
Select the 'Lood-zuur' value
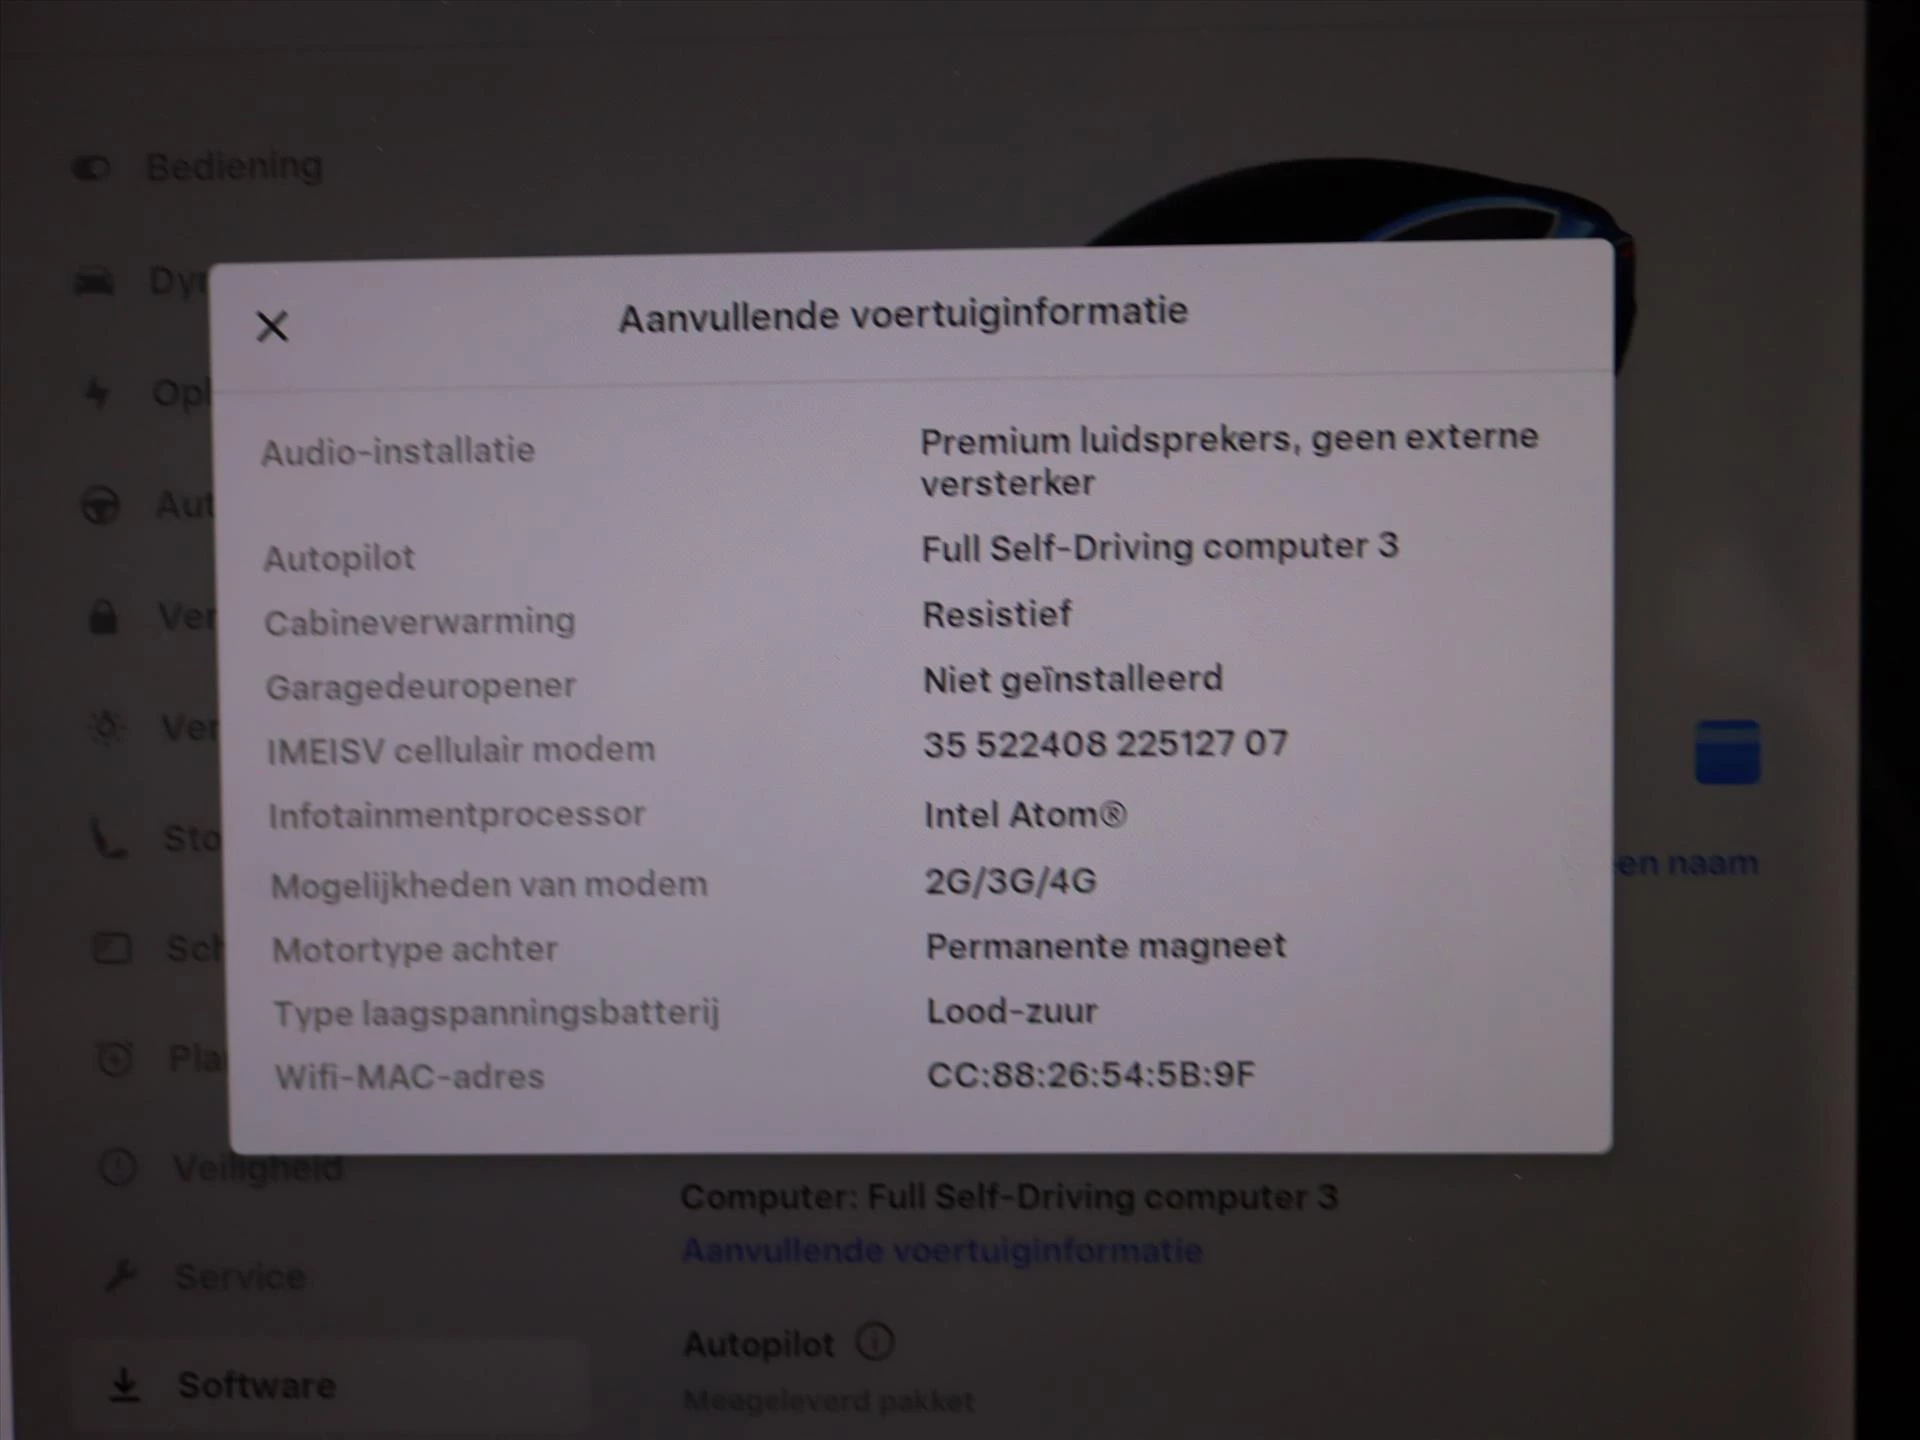pyautogui.click(x=1012, y=1011)
